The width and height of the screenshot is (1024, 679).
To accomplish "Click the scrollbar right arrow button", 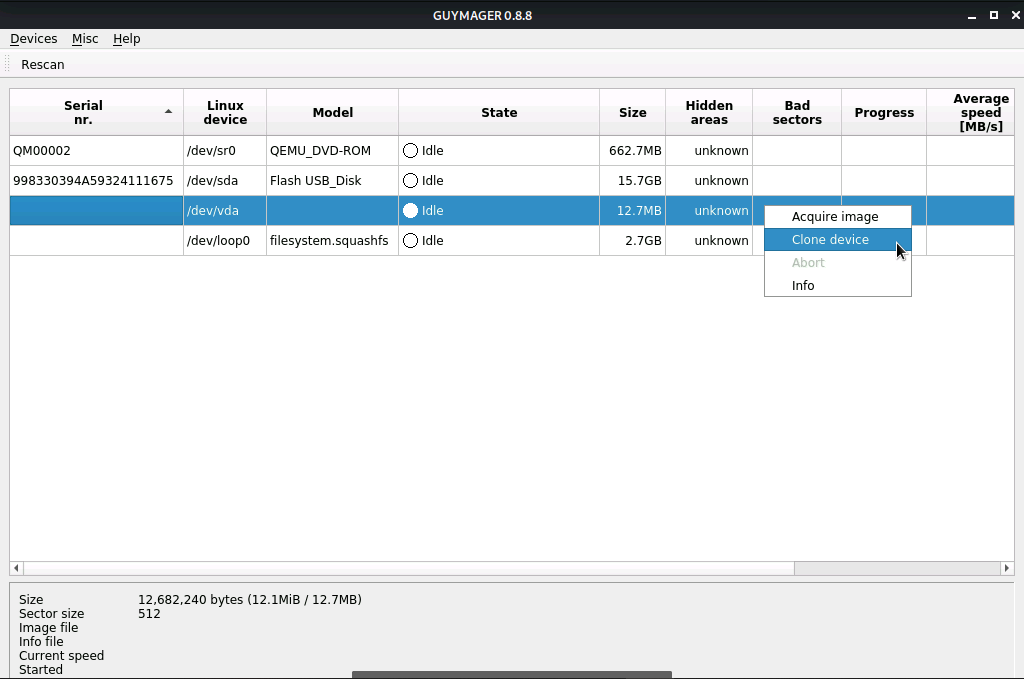I will 1006,568.
